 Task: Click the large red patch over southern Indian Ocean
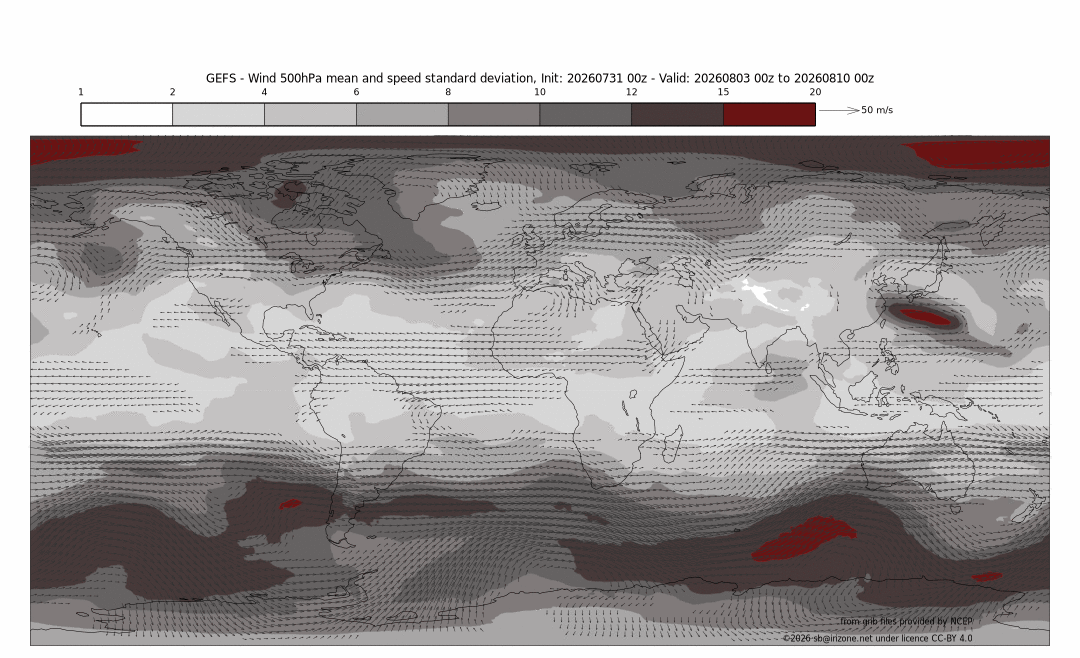click(x=804, y=538)
